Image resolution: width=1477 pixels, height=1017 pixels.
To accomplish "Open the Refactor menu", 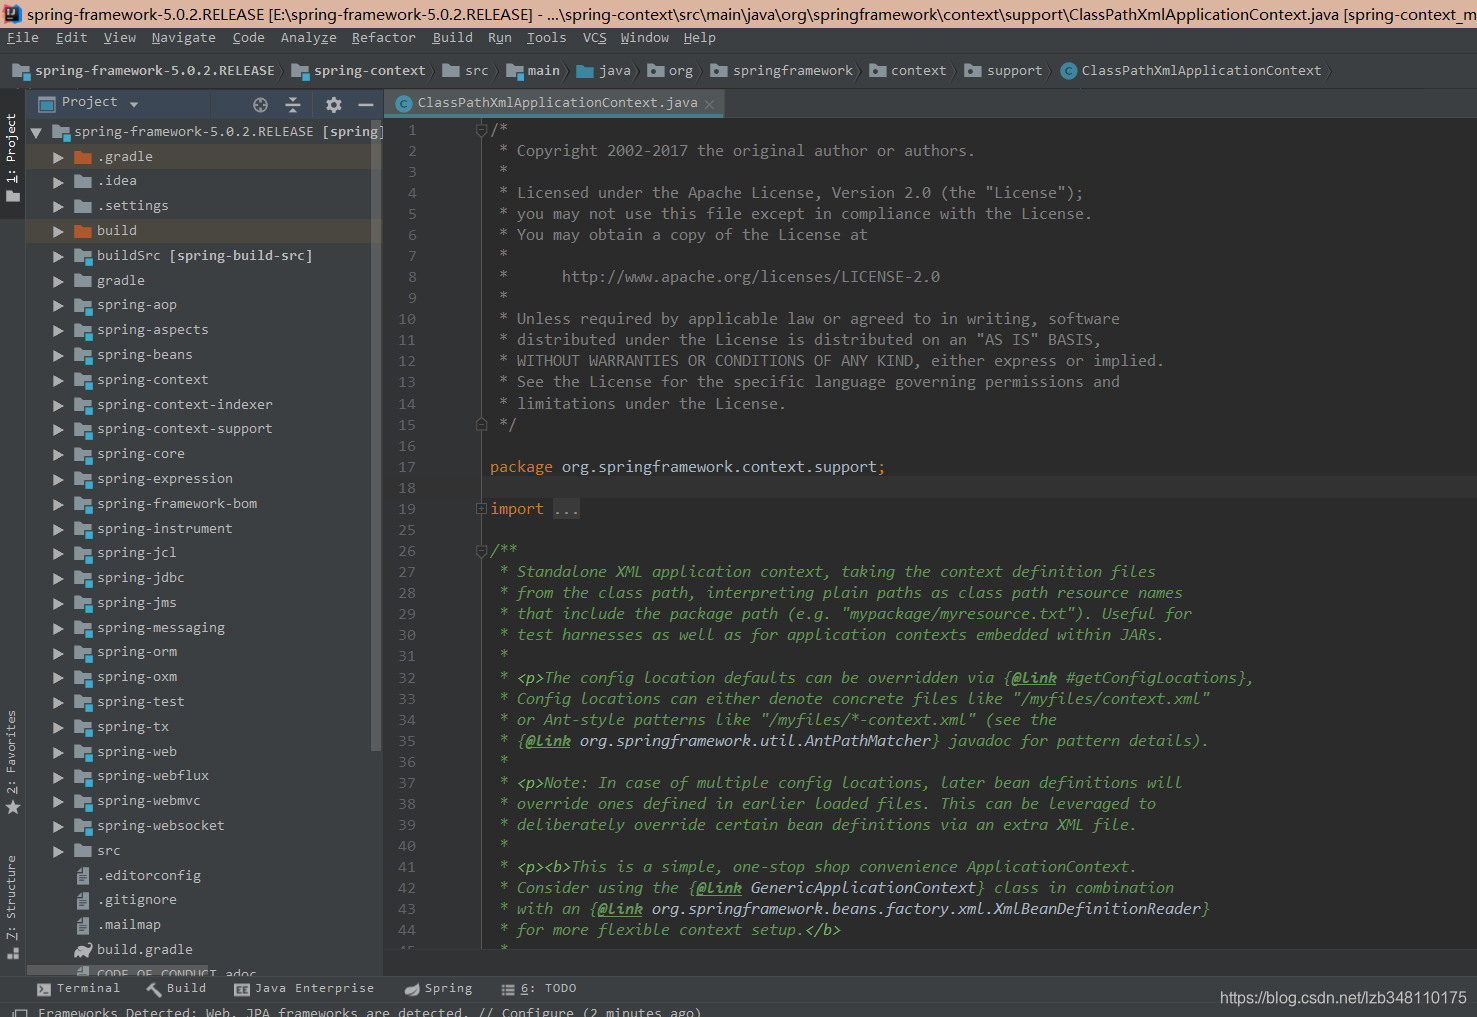I will tap(383, 38).
